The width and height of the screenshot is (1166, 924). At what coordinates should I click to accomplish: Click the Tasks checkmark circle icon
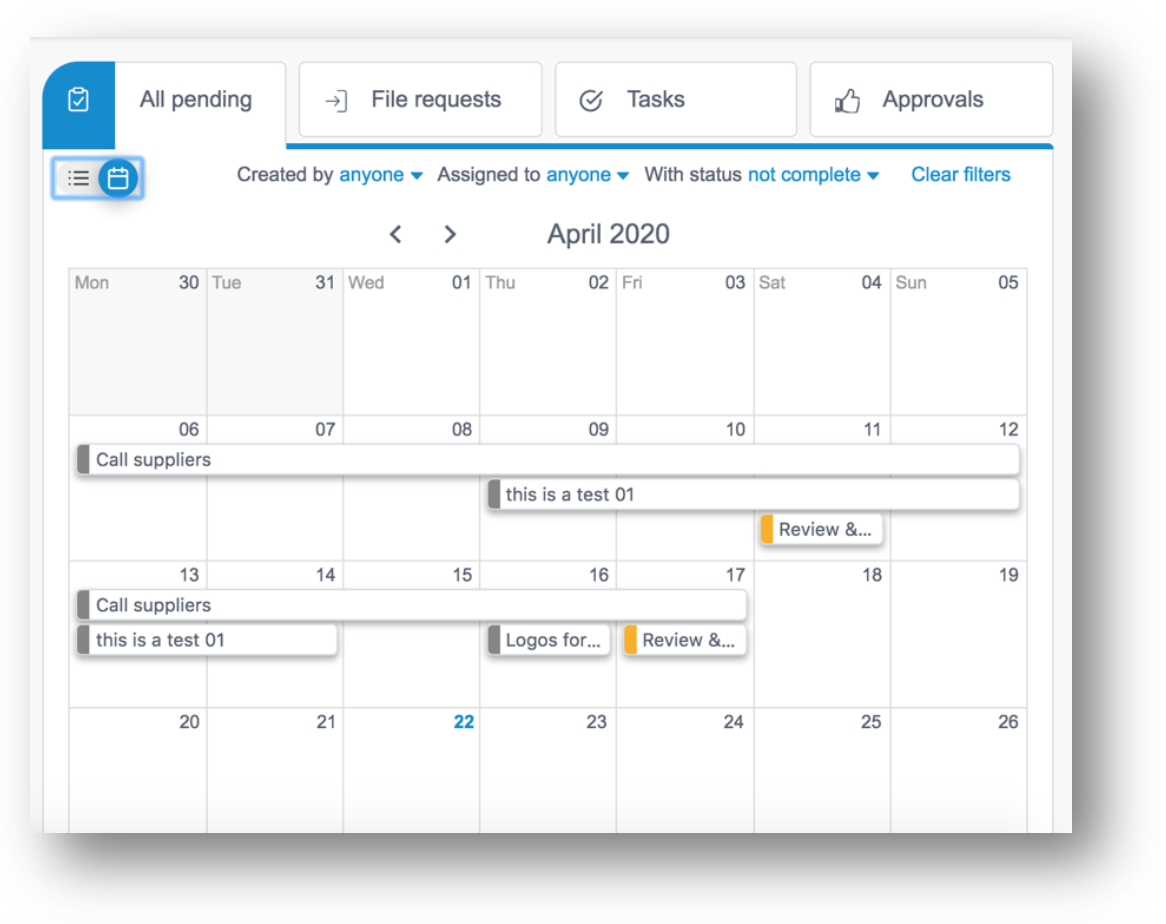pos(591,100)
